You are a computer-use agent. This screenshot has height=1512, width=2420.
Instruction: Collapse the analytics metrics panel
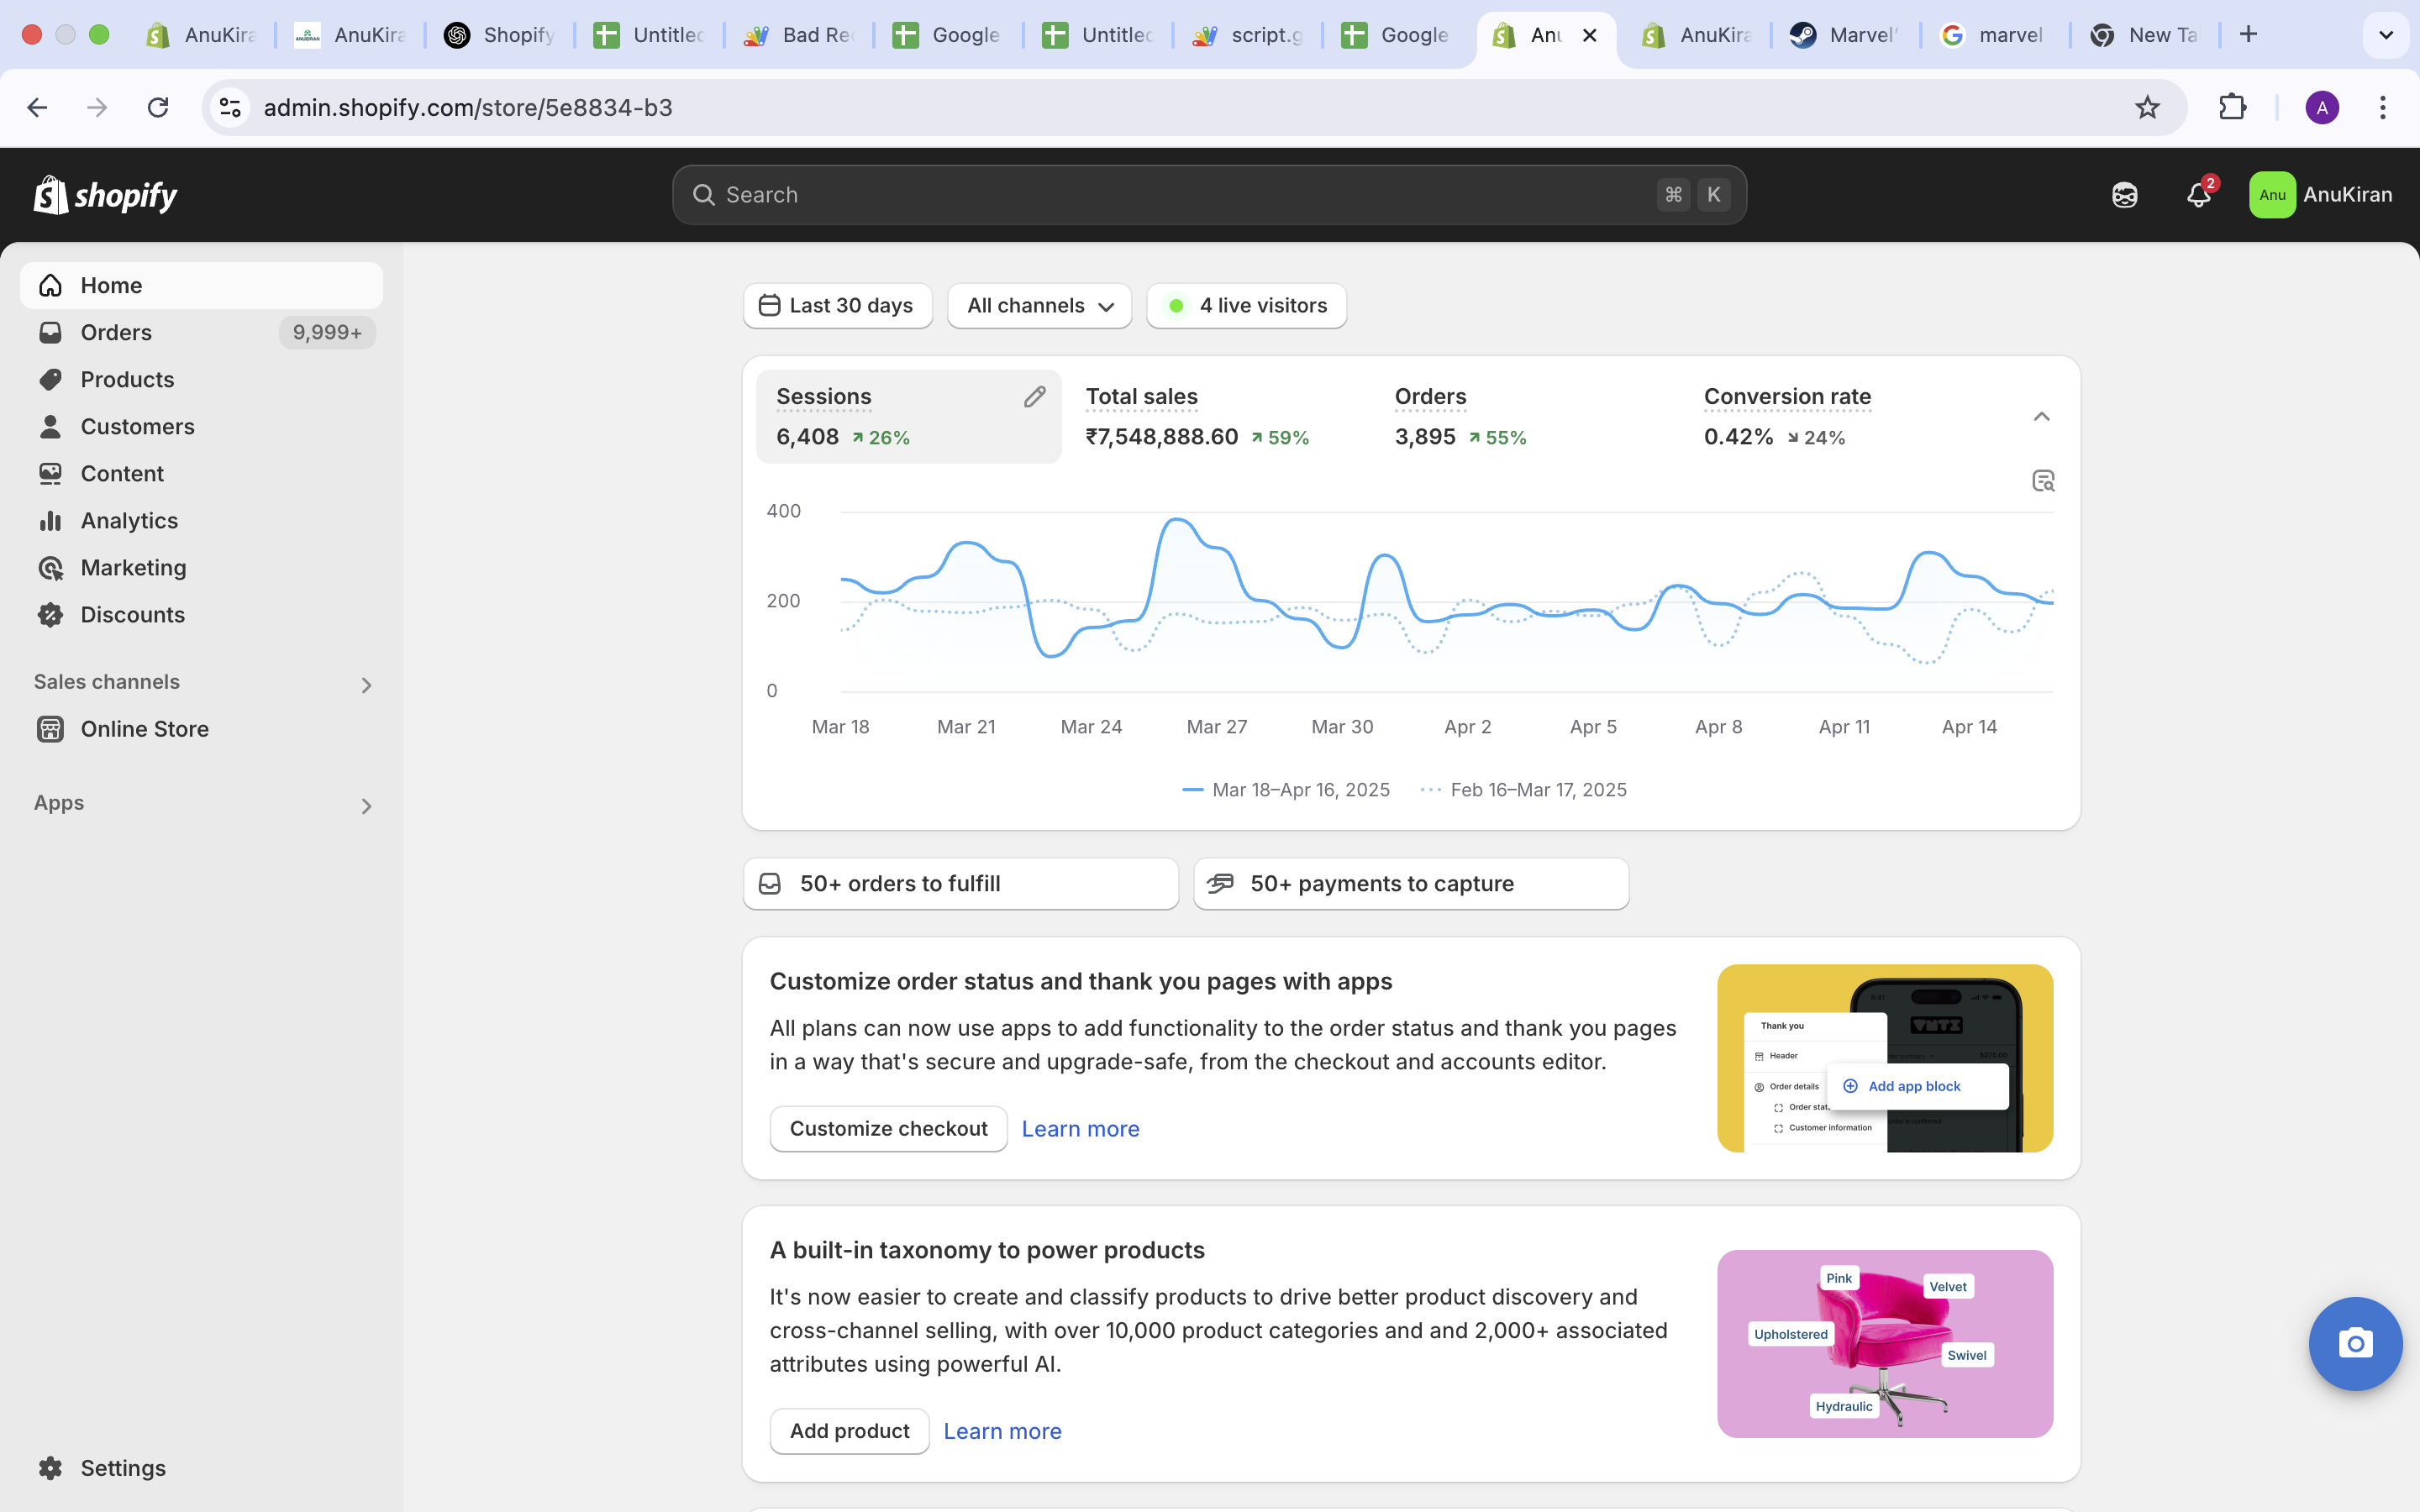point(2041,416)
